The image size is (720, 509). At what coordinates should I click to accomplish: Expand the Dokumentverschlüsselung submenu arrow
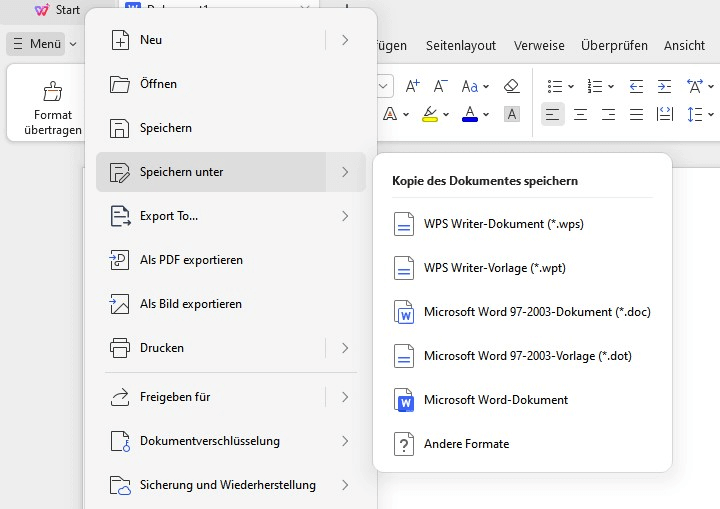(345, 441)
